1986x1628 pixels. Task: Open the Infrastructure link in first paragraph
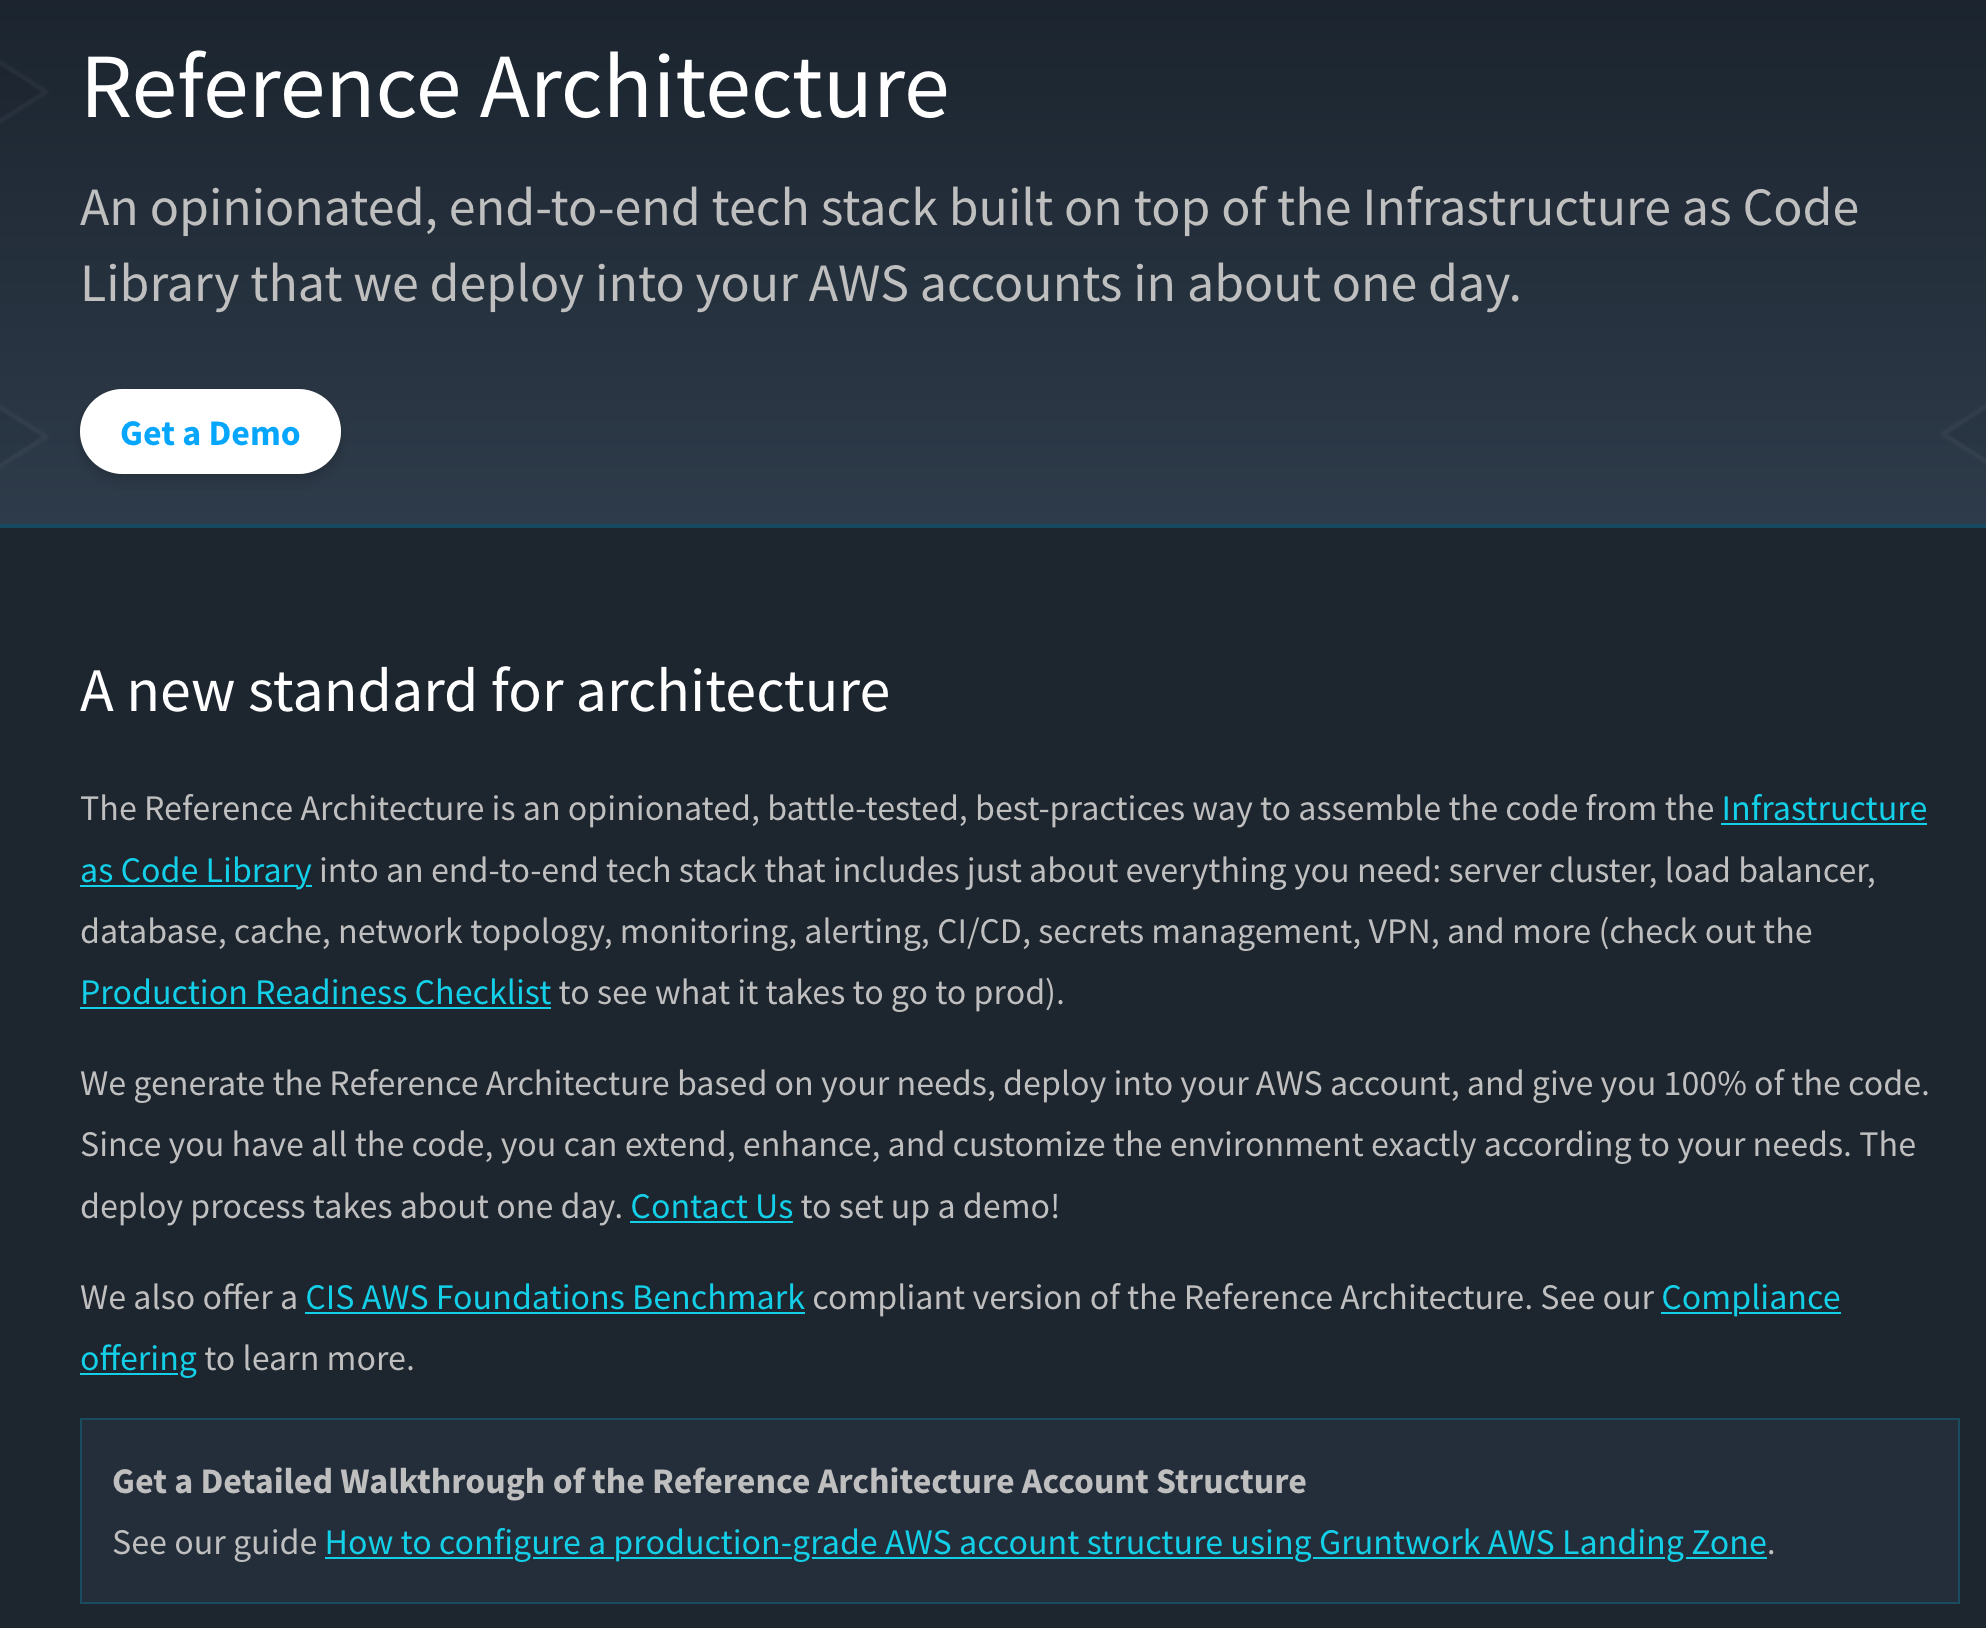click(1823, 808)
